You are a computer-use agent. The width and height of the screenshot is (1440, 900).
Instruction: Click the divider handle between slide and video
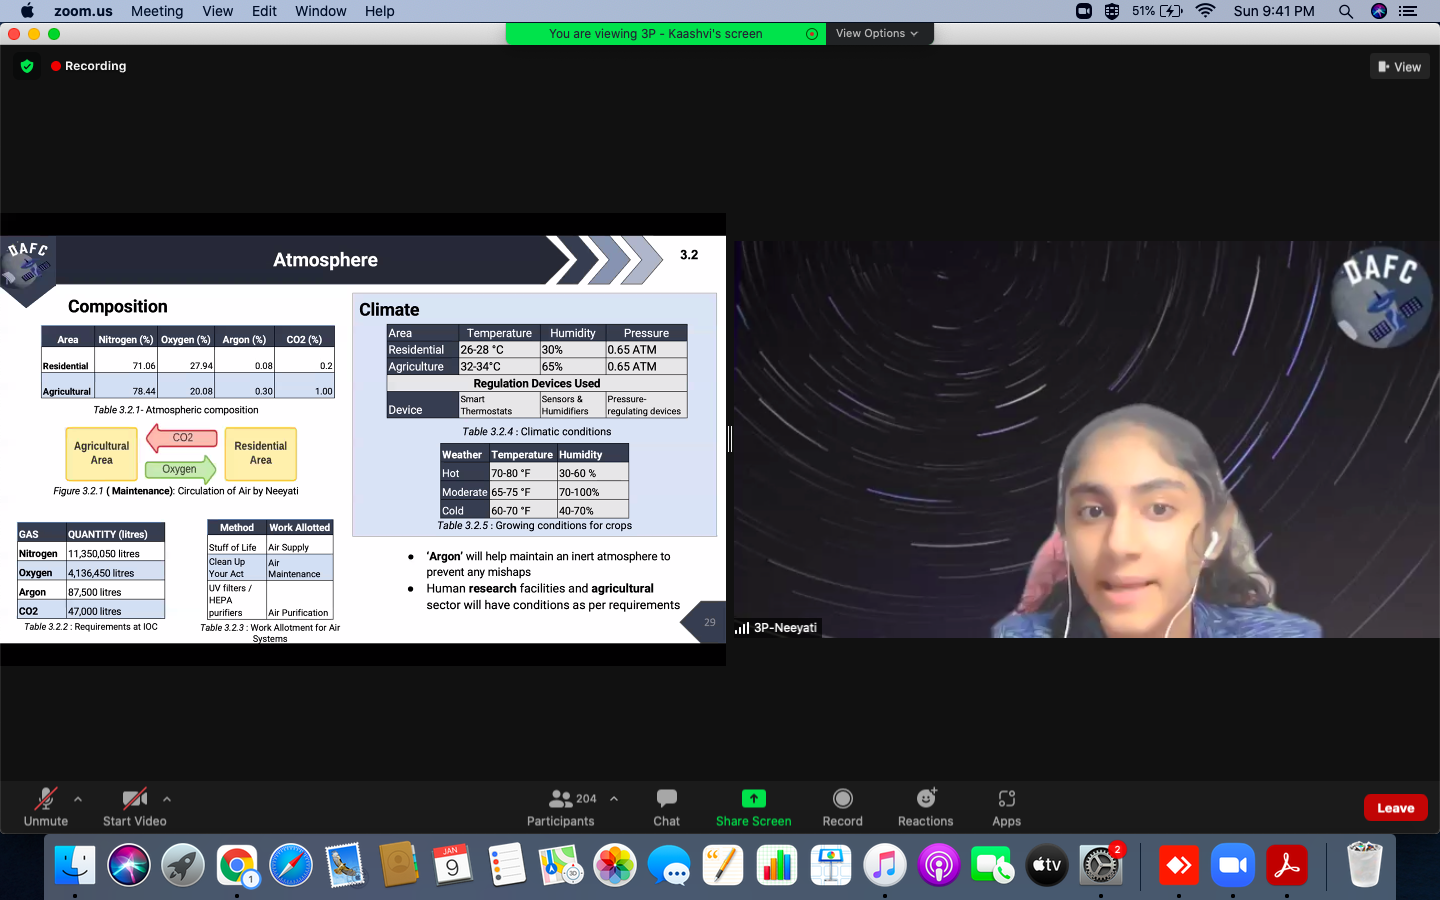coord(730,438)
